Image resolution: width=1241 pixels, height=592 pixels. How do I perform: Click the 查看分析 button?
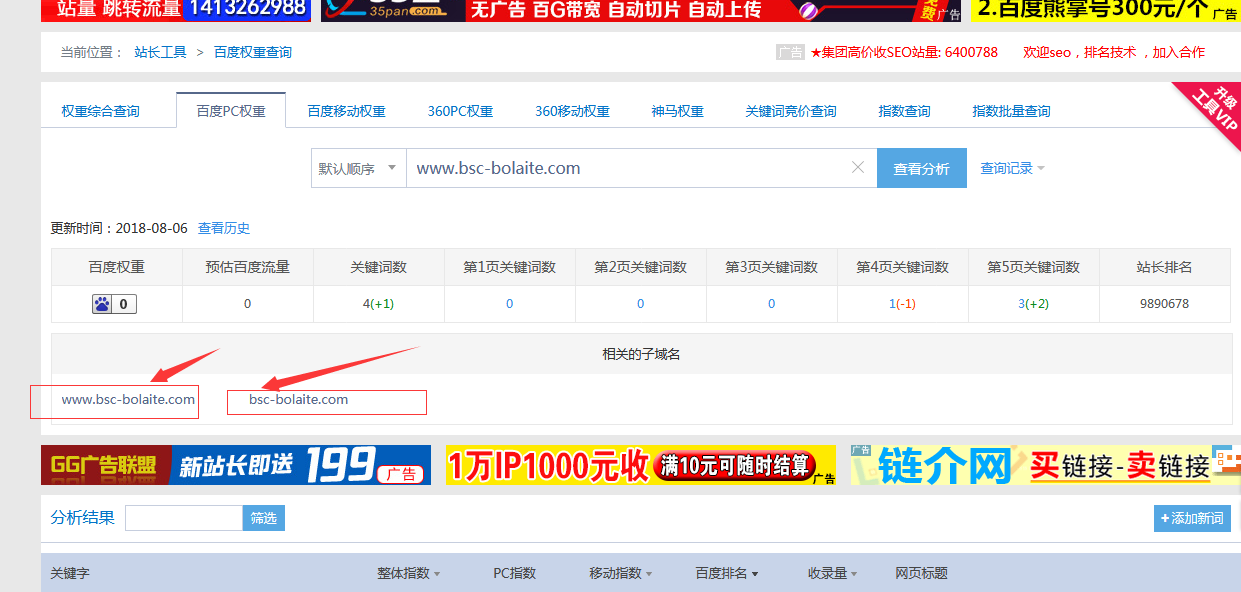click(922, 168)
